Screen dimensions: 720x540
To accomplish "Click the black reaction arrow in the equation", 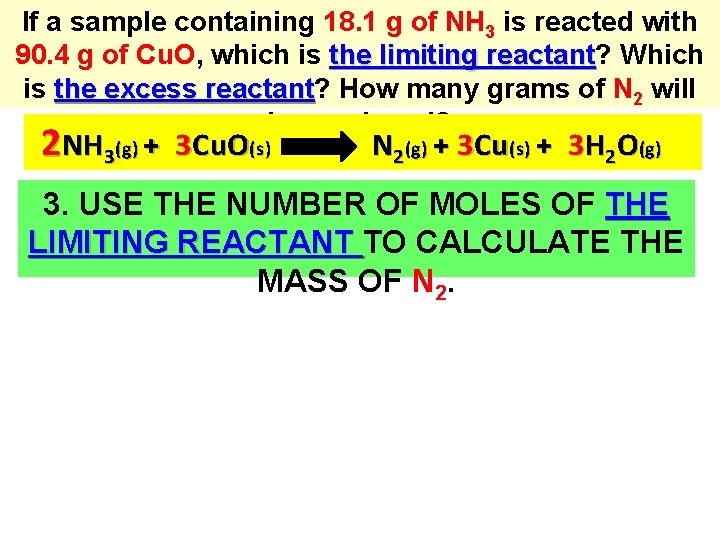I will tap(319, 146).
